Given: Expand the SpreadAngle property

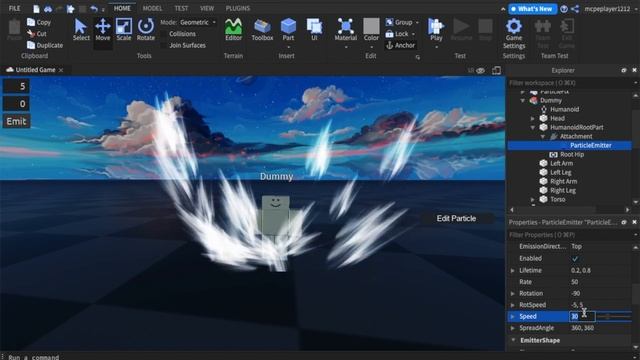Looking at the screenshot, I should point(513,328).
